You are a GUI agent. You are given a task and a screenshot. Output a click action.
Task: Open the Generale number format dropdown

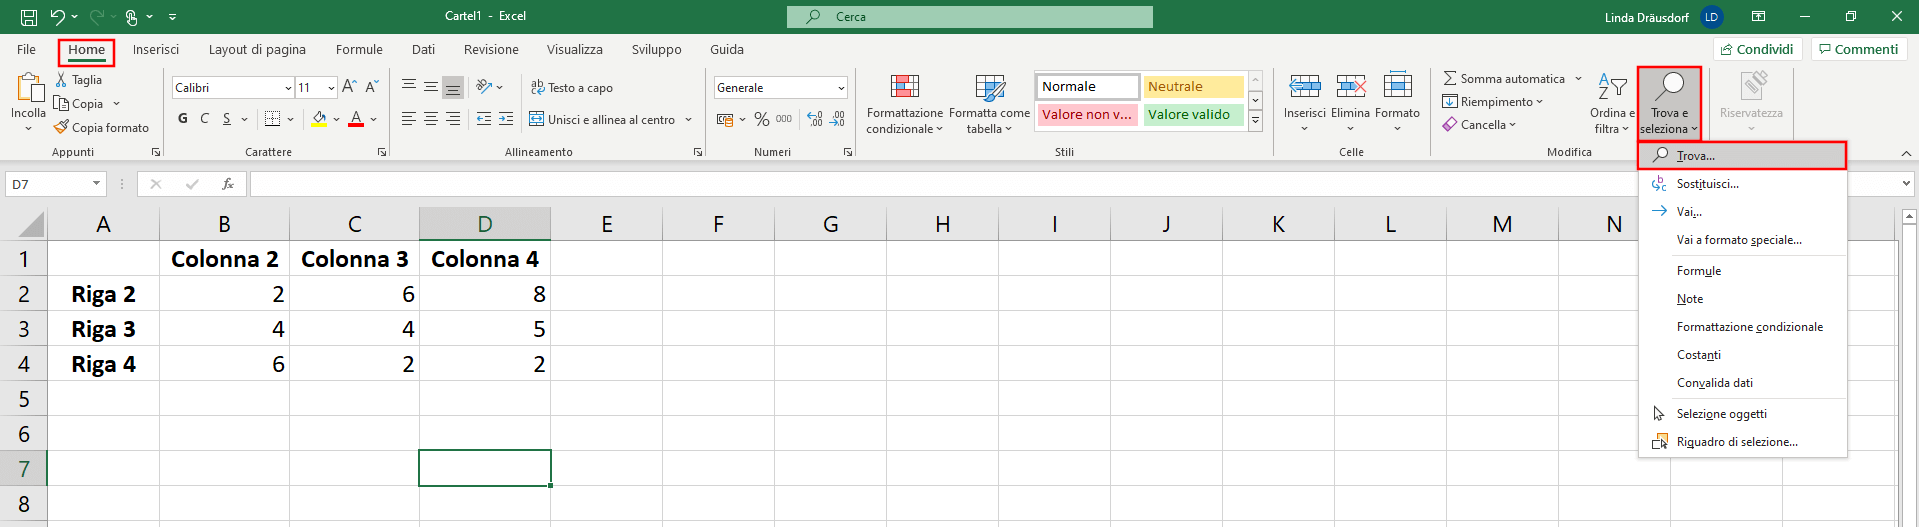841,88
